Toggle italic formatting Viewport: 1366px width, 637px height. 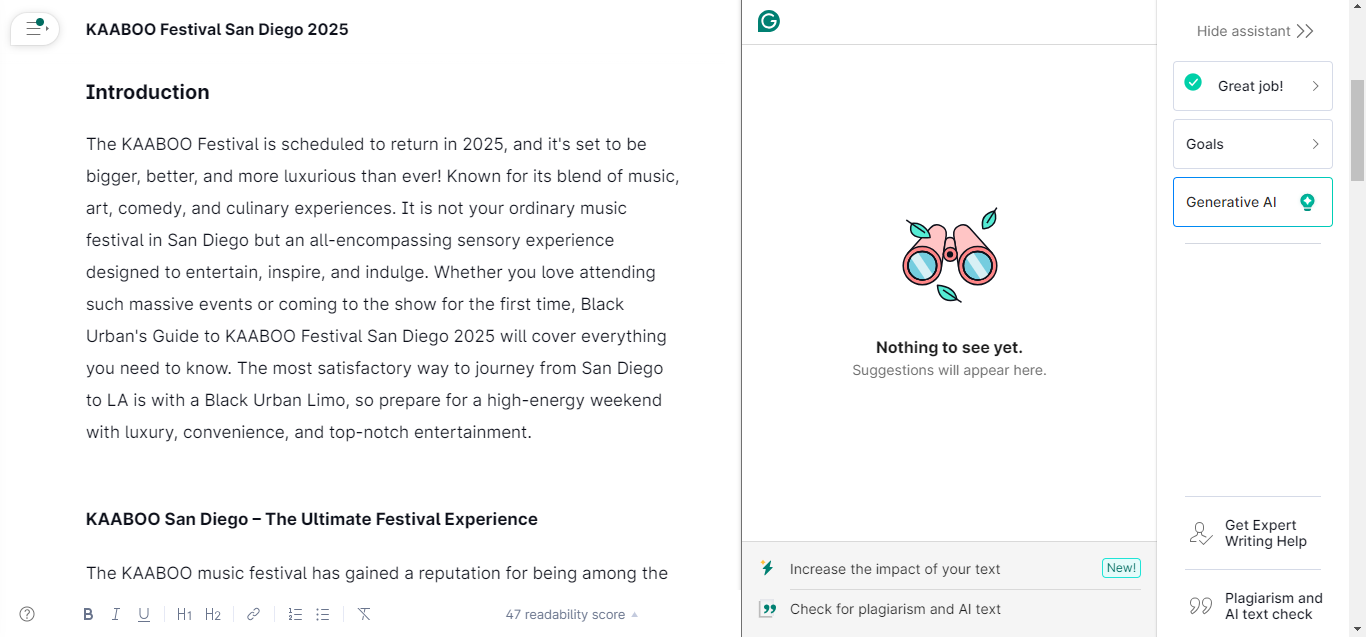coord(116,614)
